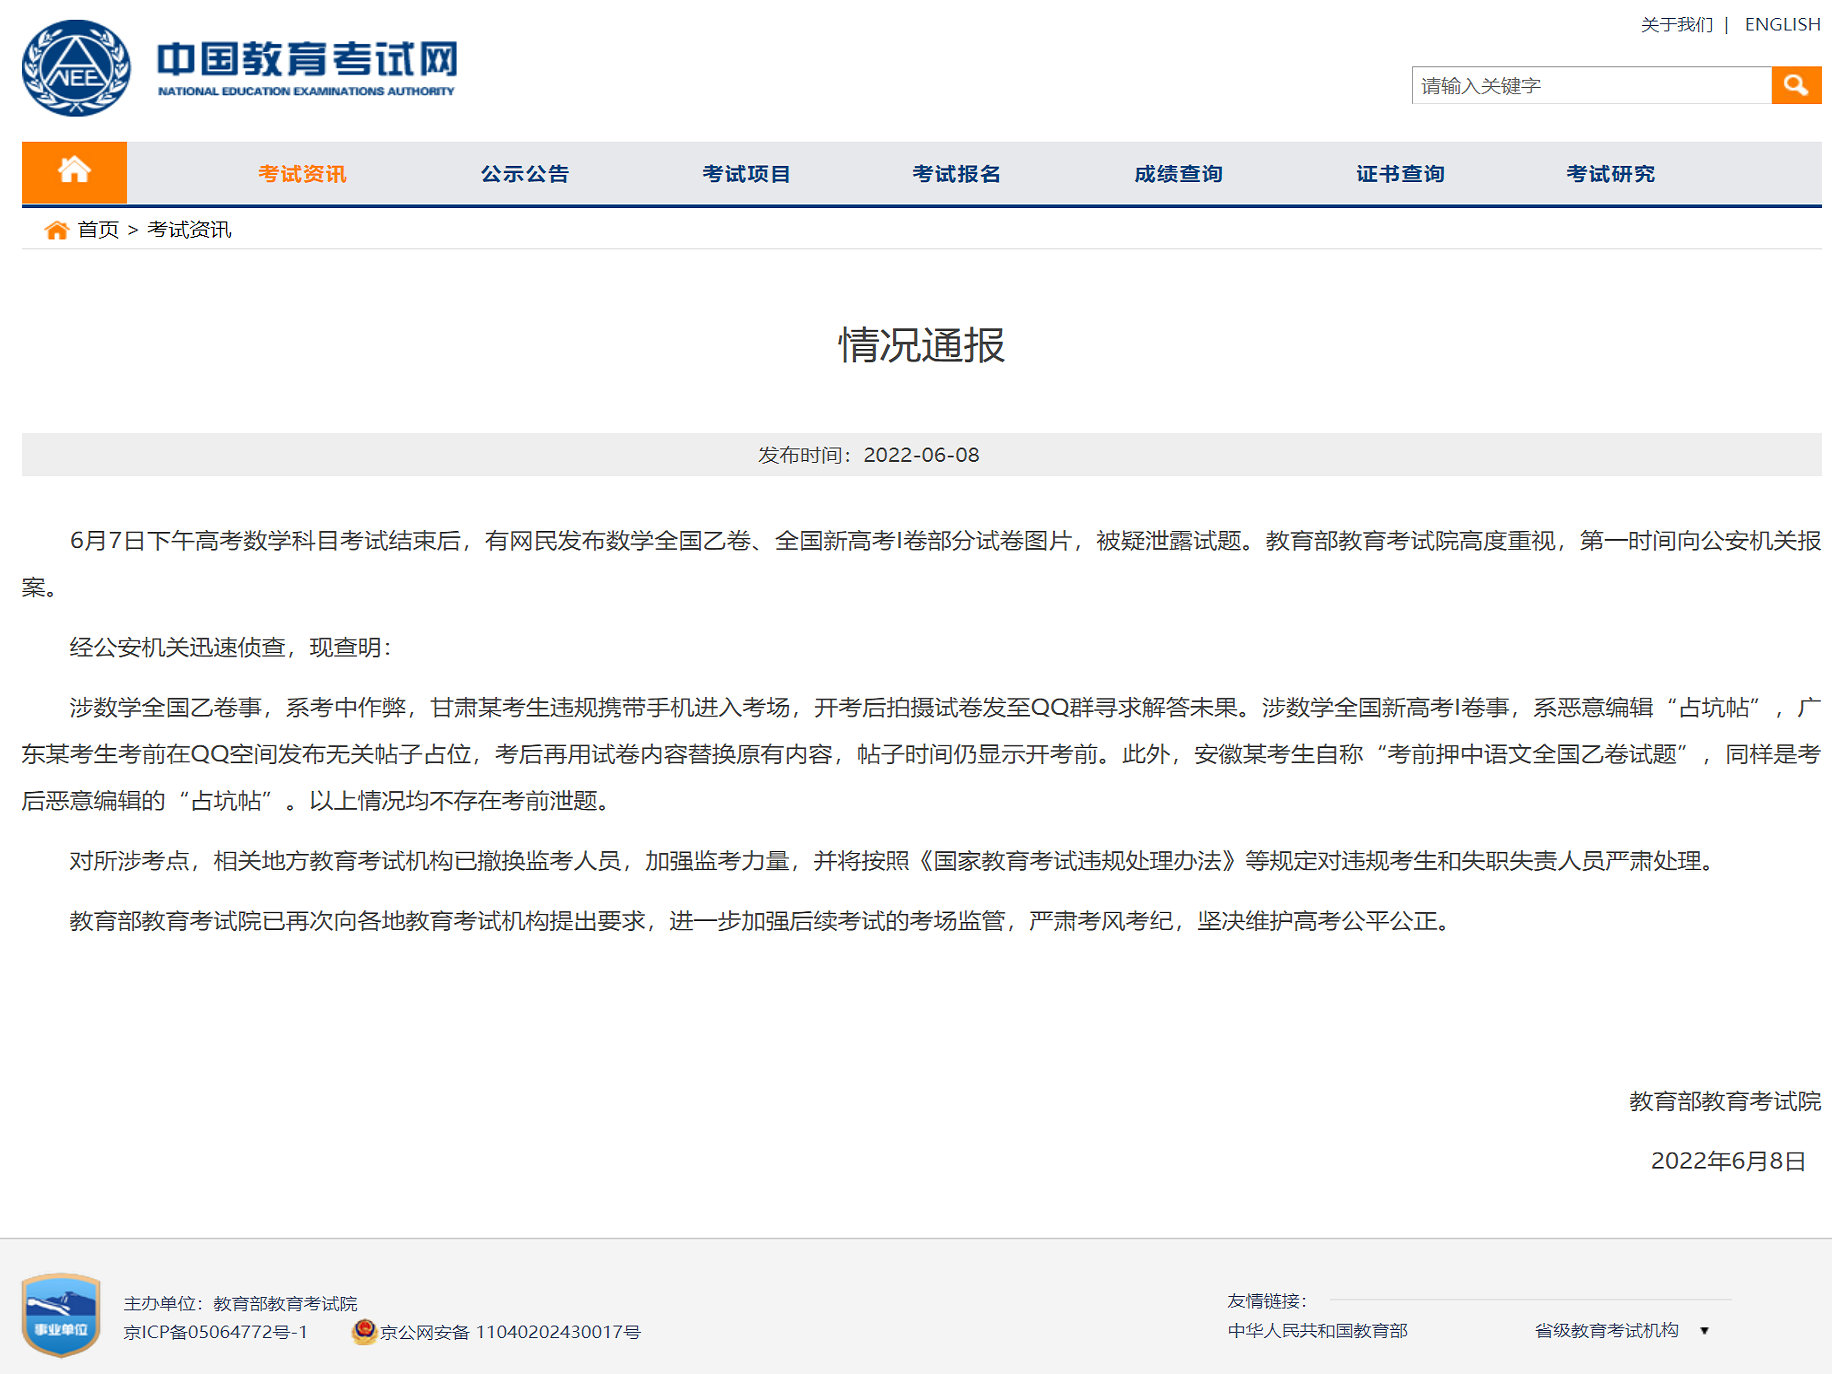Open the 考试研究 menu item
This screenshot has height=1374, width=1832.
point(1610,174)
